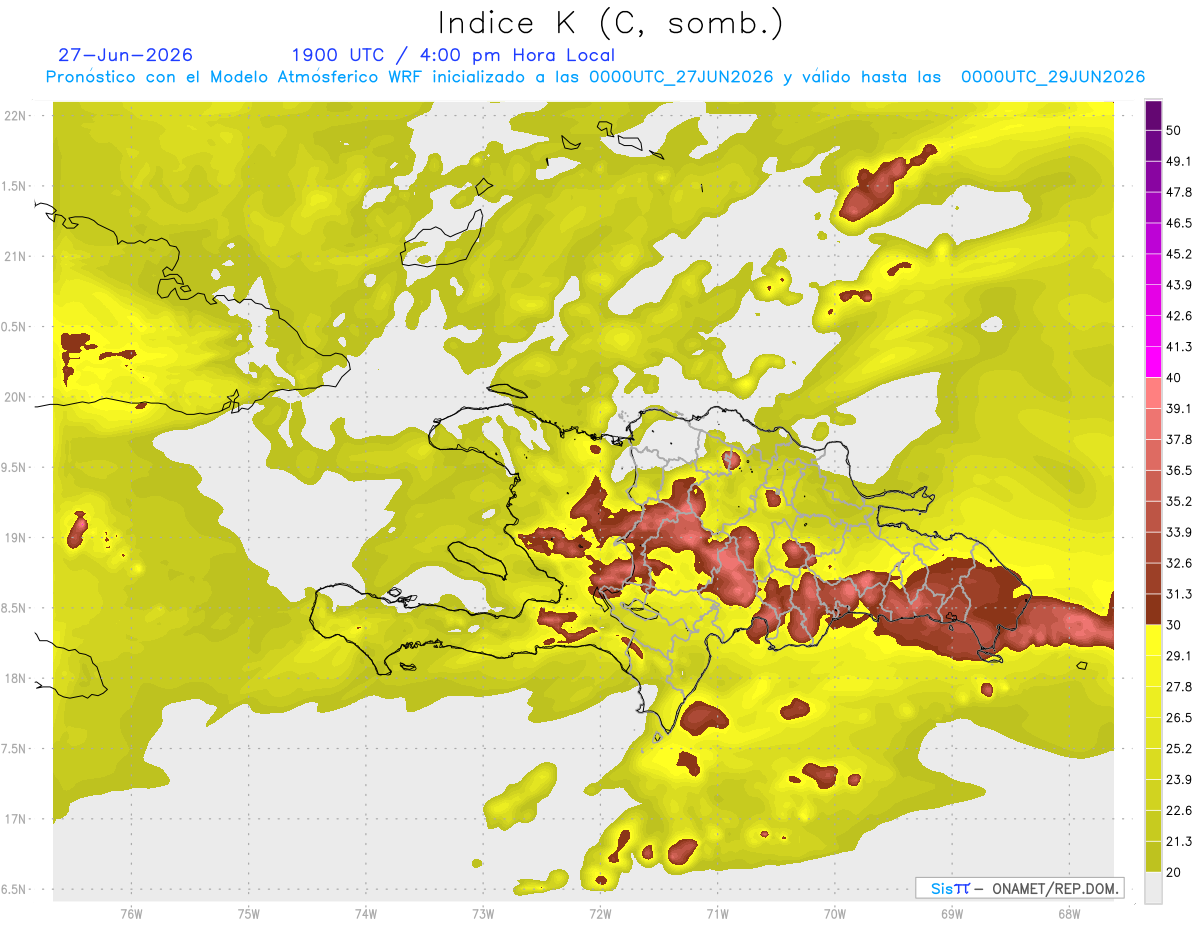The width and height of the screenshot is (1200, 927).
Task: Click '1900 UTC / 4:00 pm Hora Local'
Action: click(x=453, y=55)
